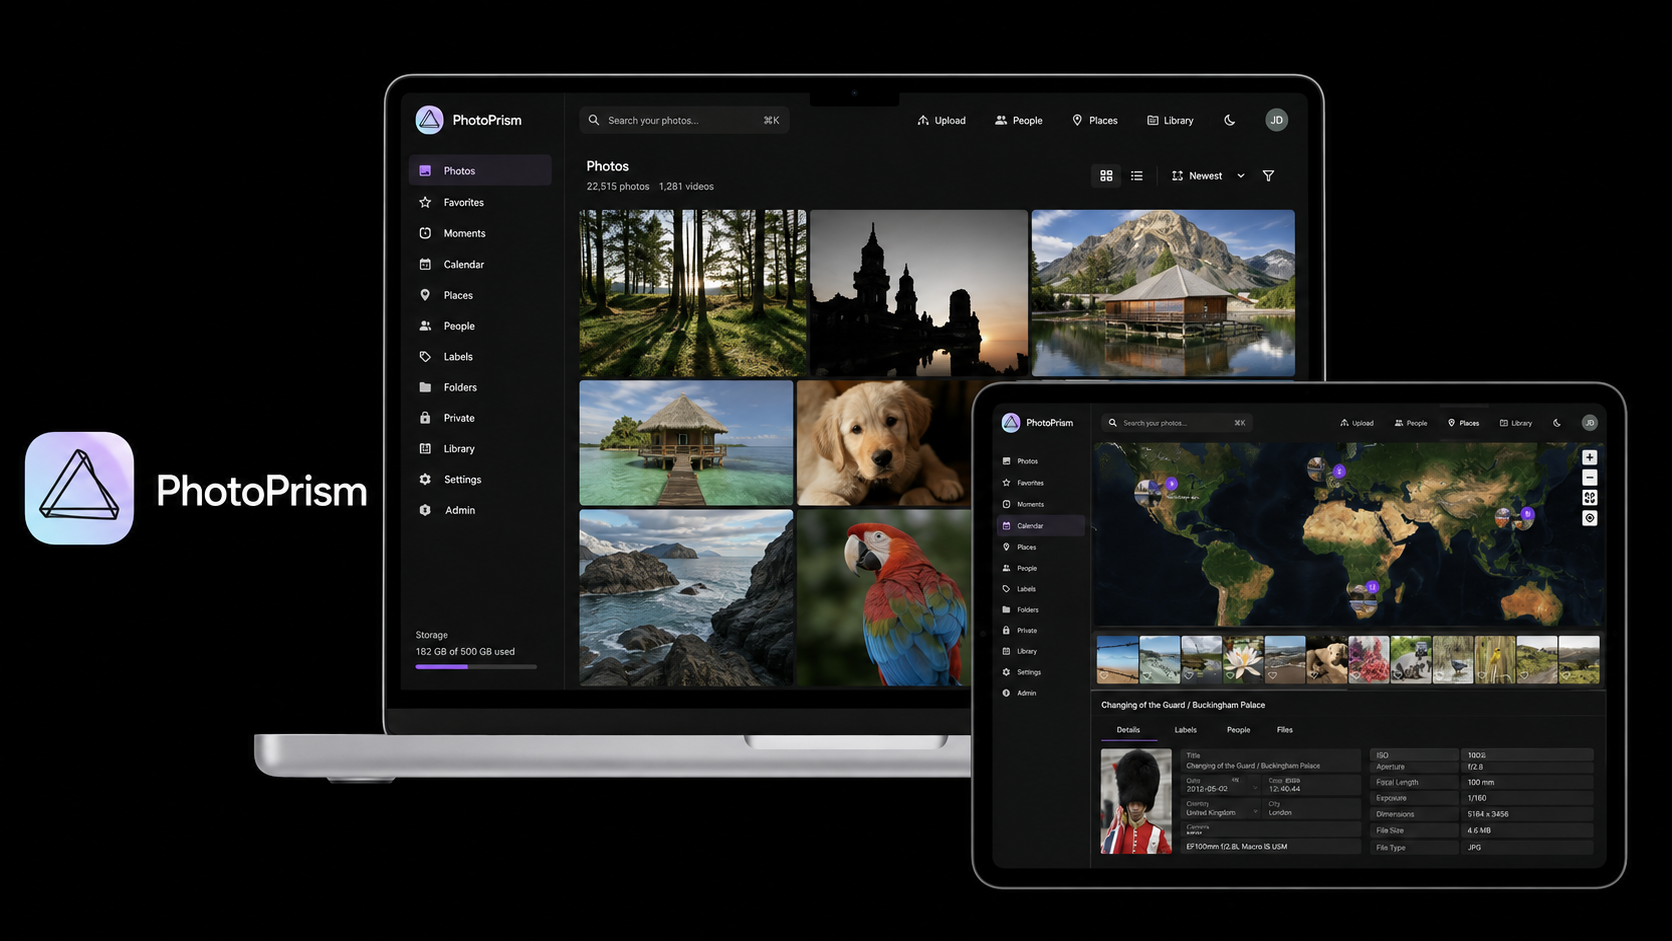Click Upload in the tablet top bar
The width and height of the screenshot is (1672, 941).
point(1357,423)
